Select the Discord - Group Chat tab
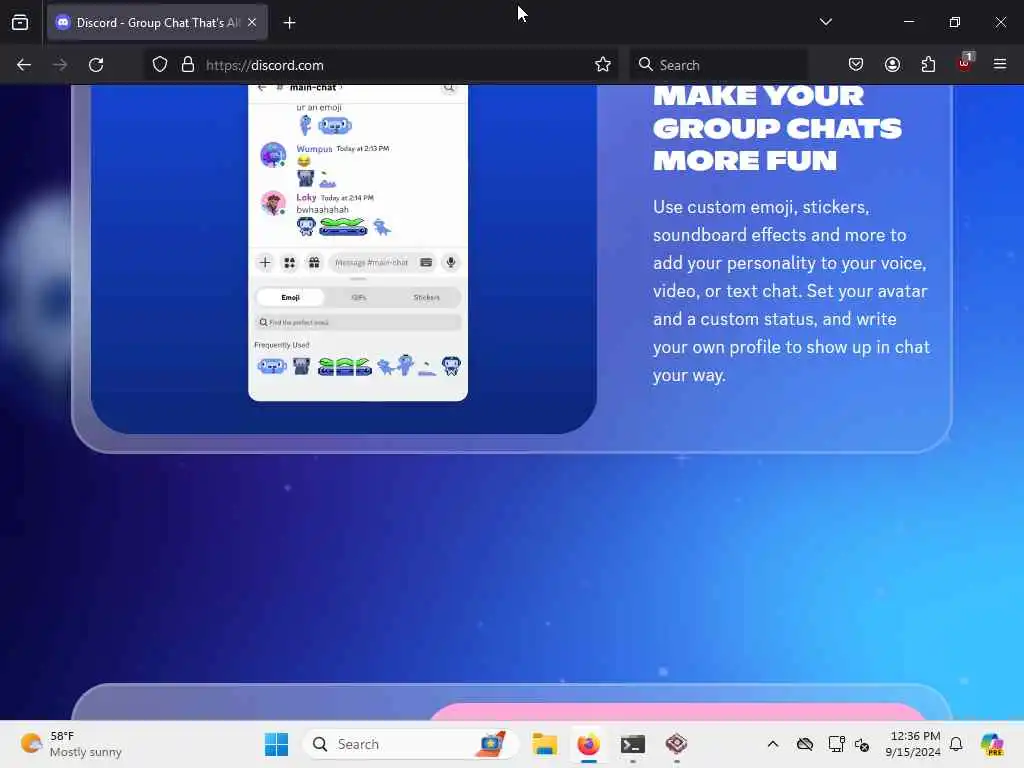1024x768 pixels. tap(157, 23)
